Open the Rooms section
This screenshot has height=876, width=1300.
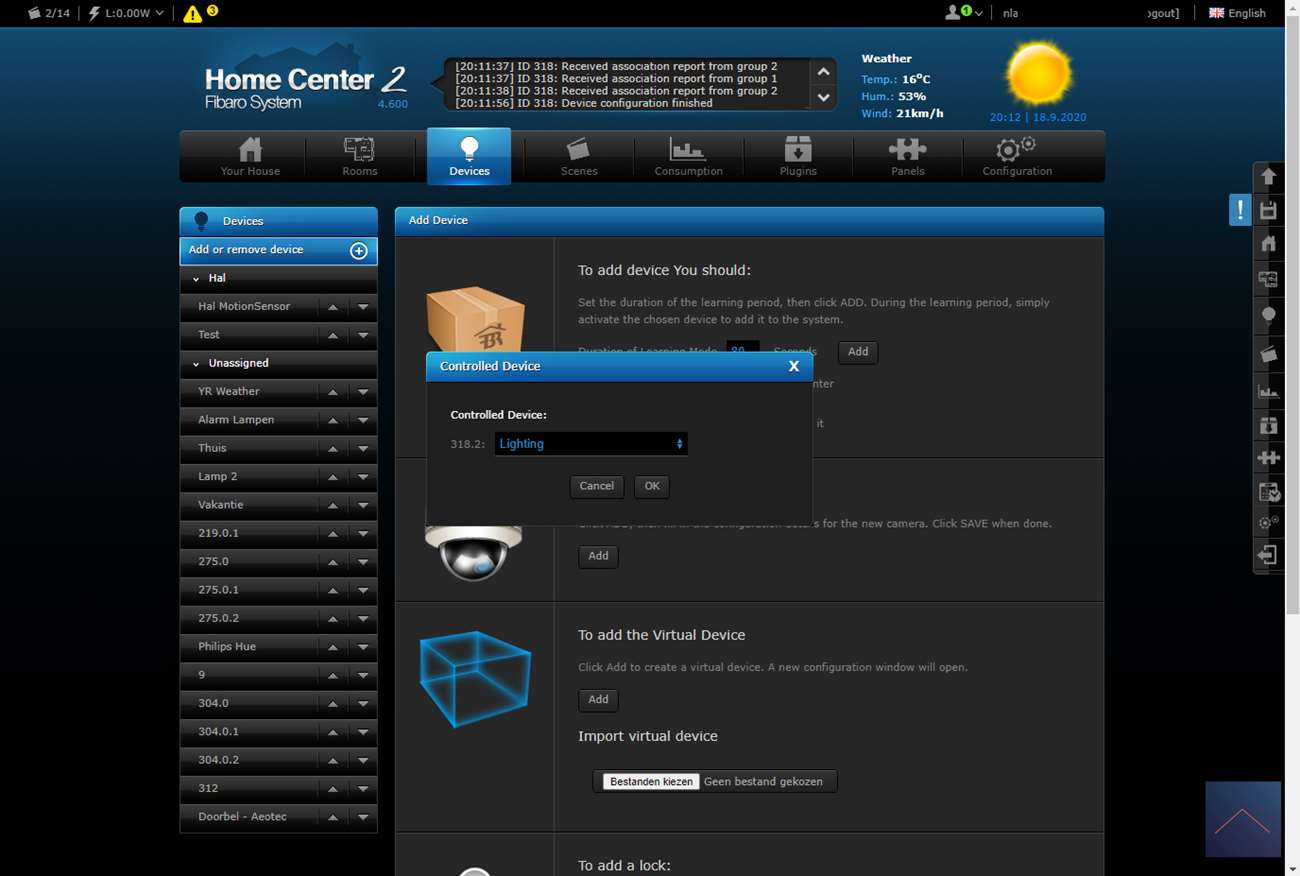[359, 156]
